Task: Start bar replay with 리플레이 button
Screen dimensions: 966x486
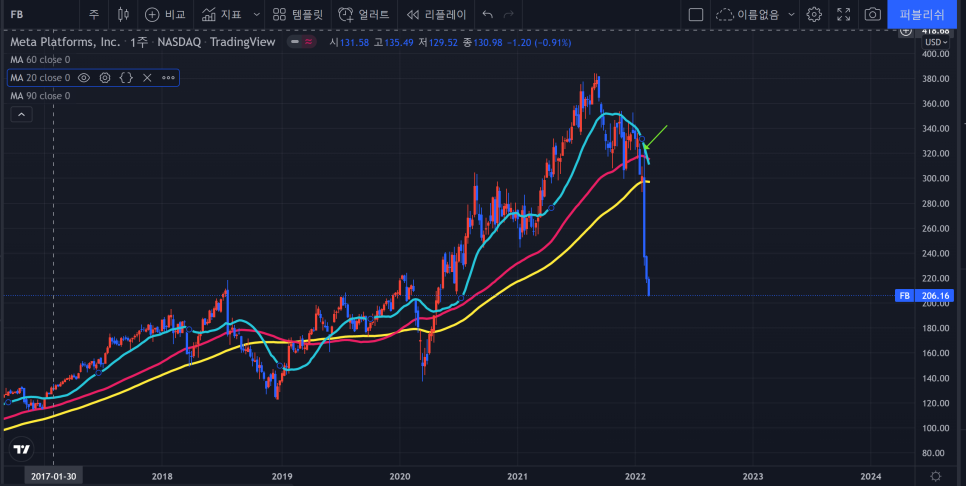Action: pyautogui.click(x=437, y=14)
